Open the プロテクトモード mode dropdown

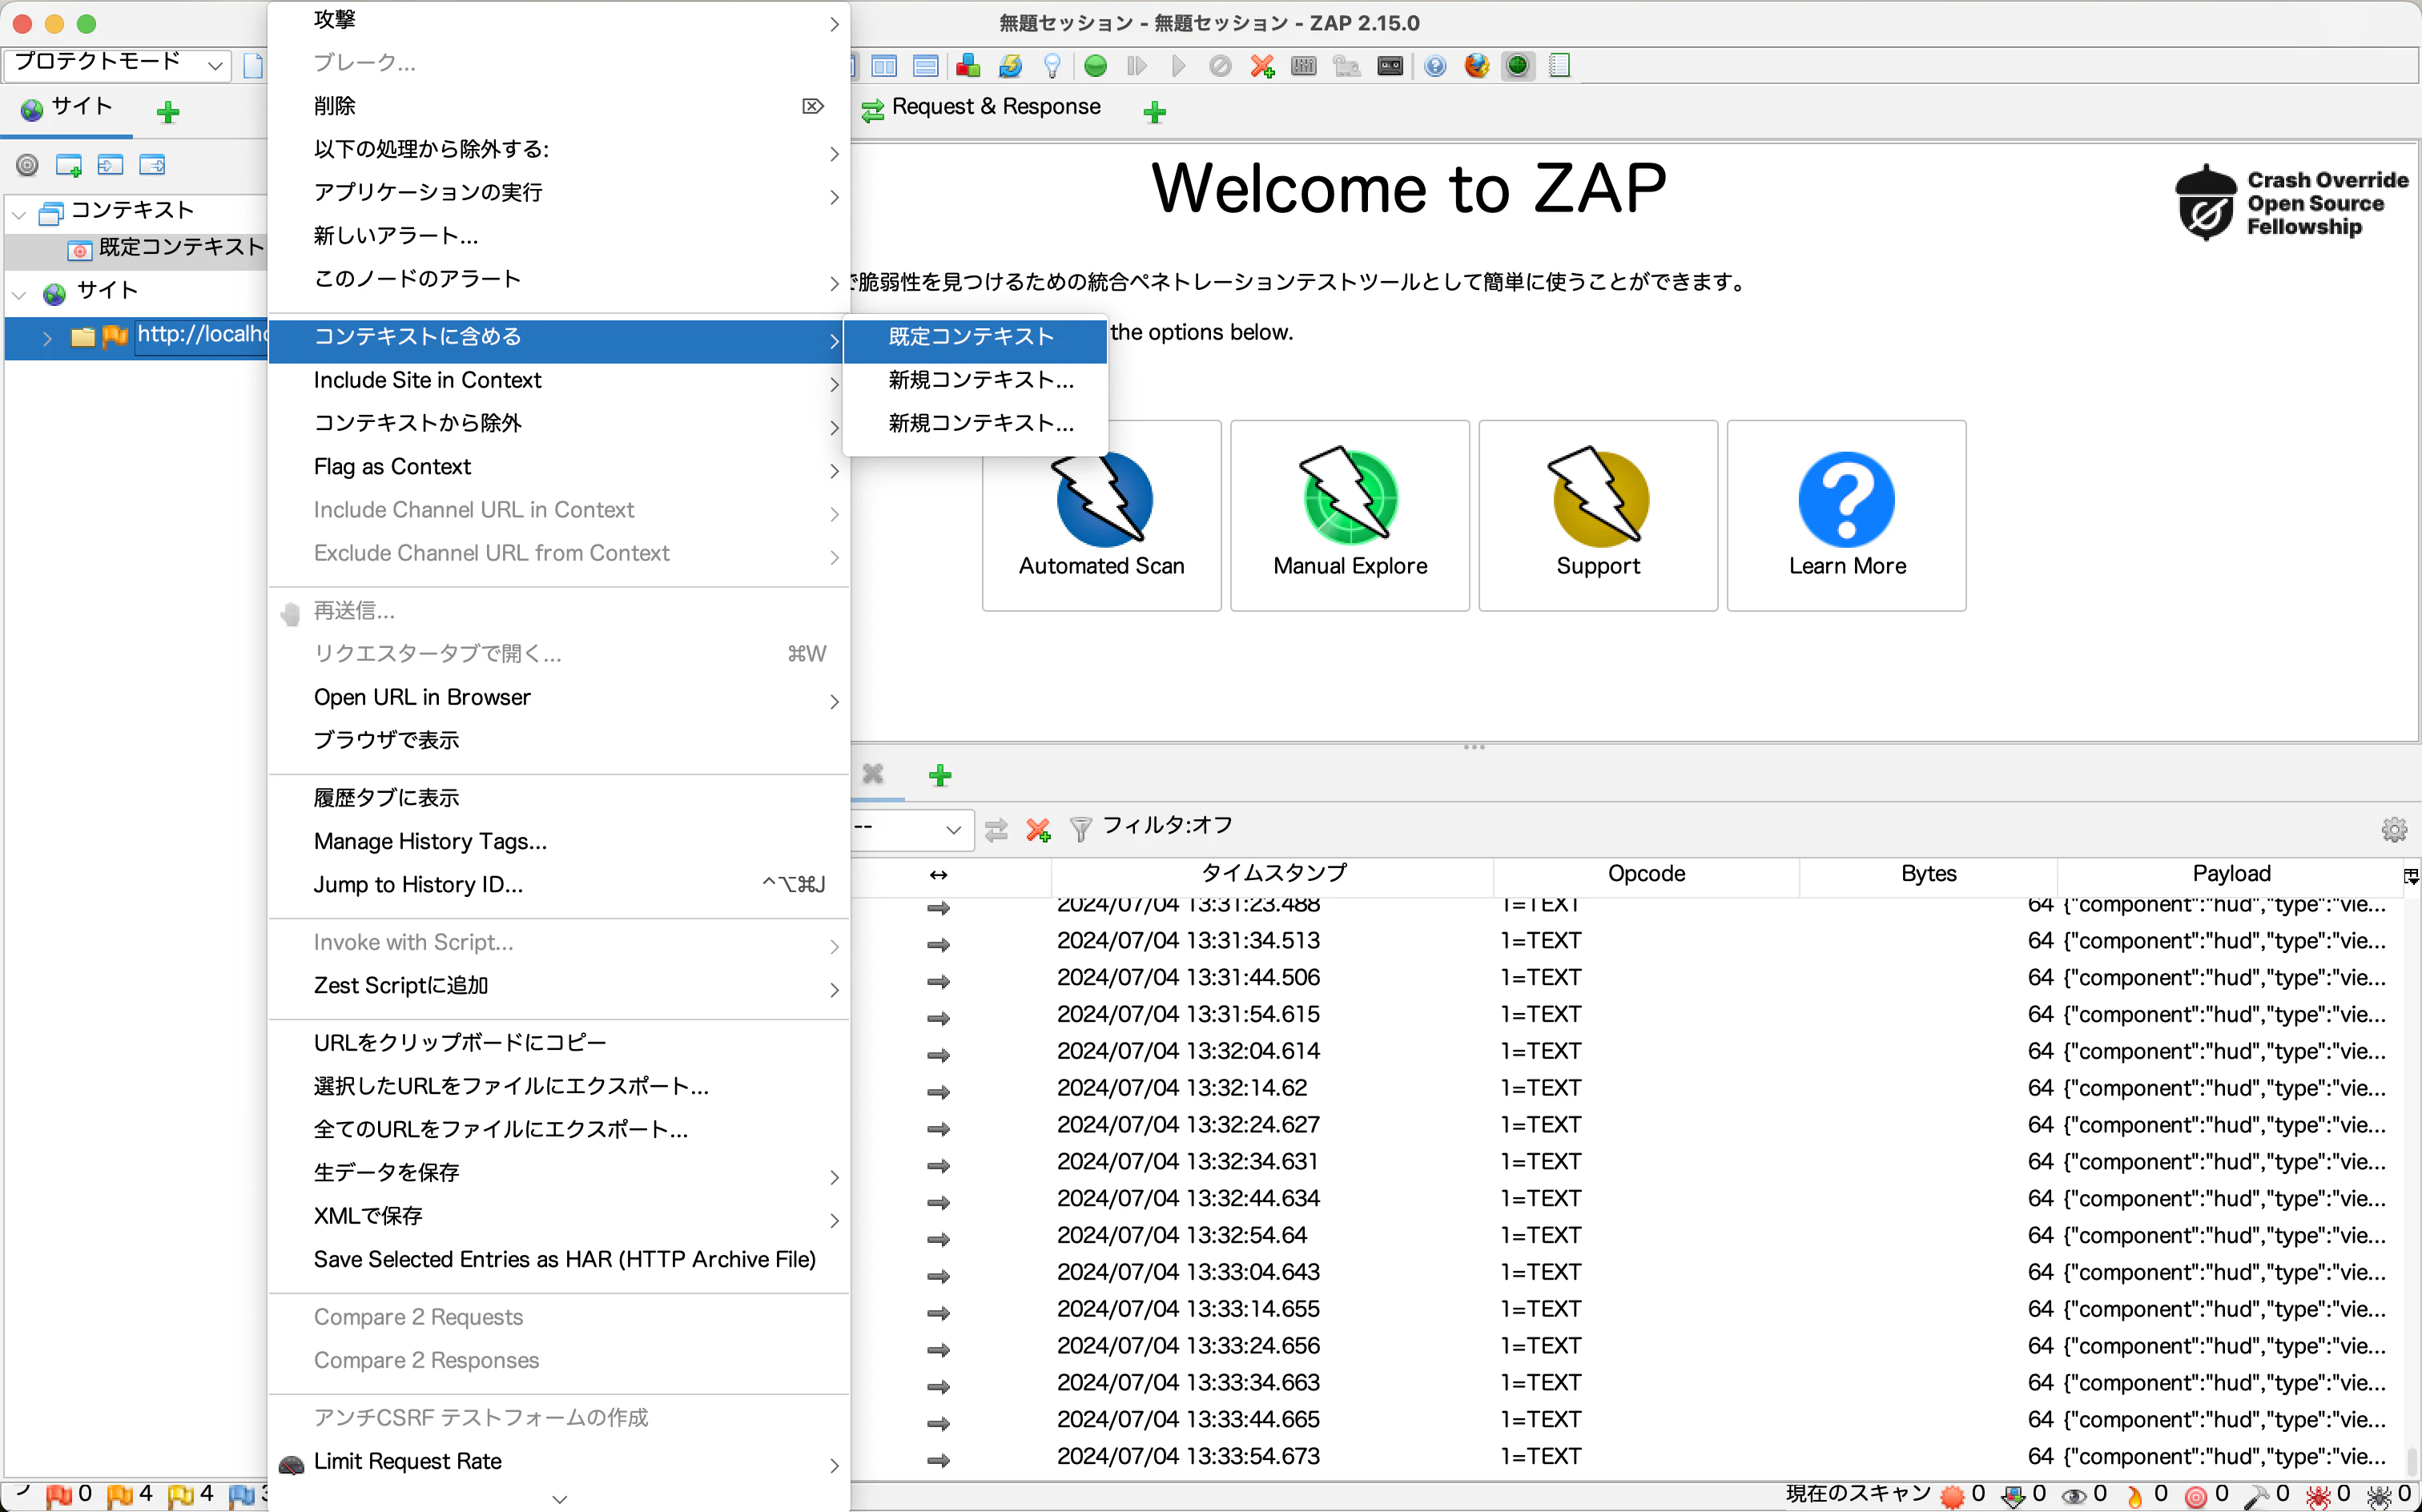118,64
